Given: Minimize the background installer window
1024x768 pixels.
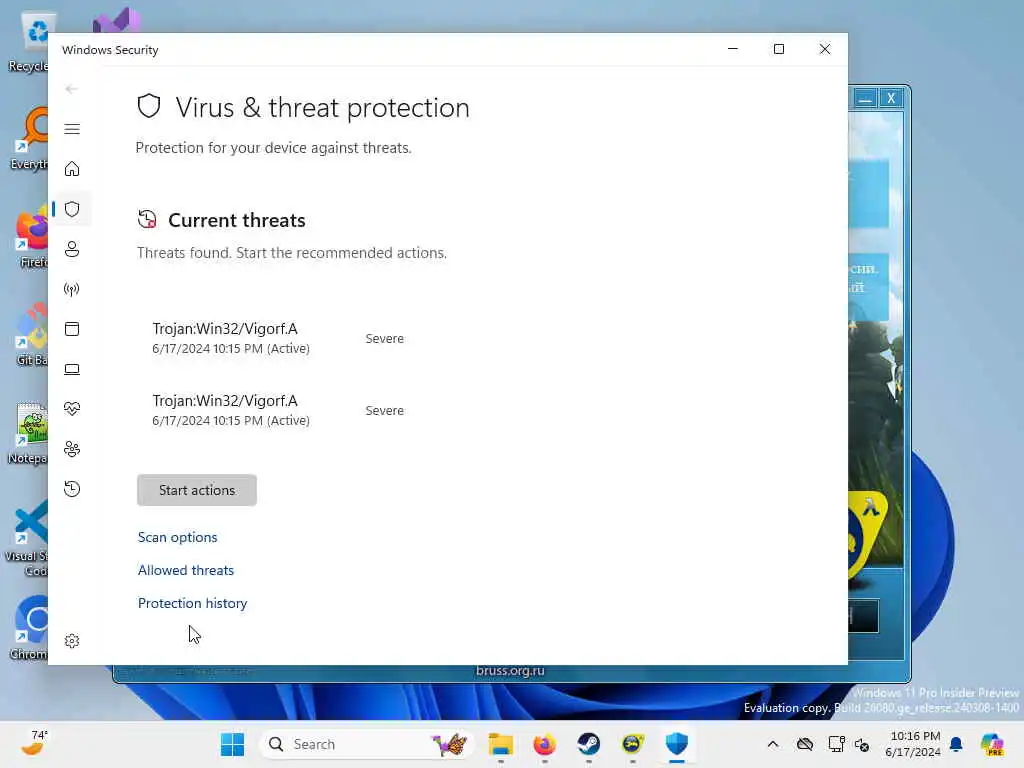Looking at the screenshot, I should pyautogui.click(x=865, y=99).
